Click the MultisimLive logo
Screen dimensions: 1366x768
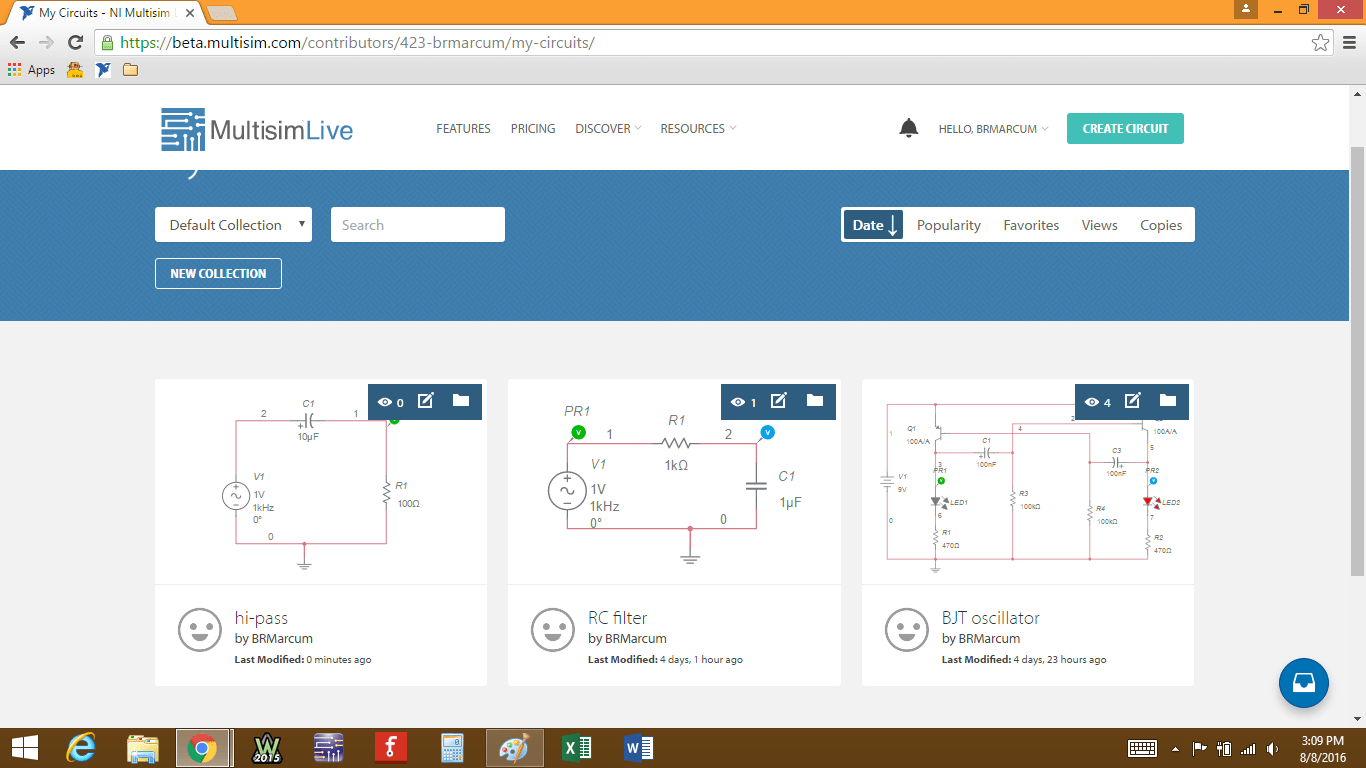(x=256, y=128)
